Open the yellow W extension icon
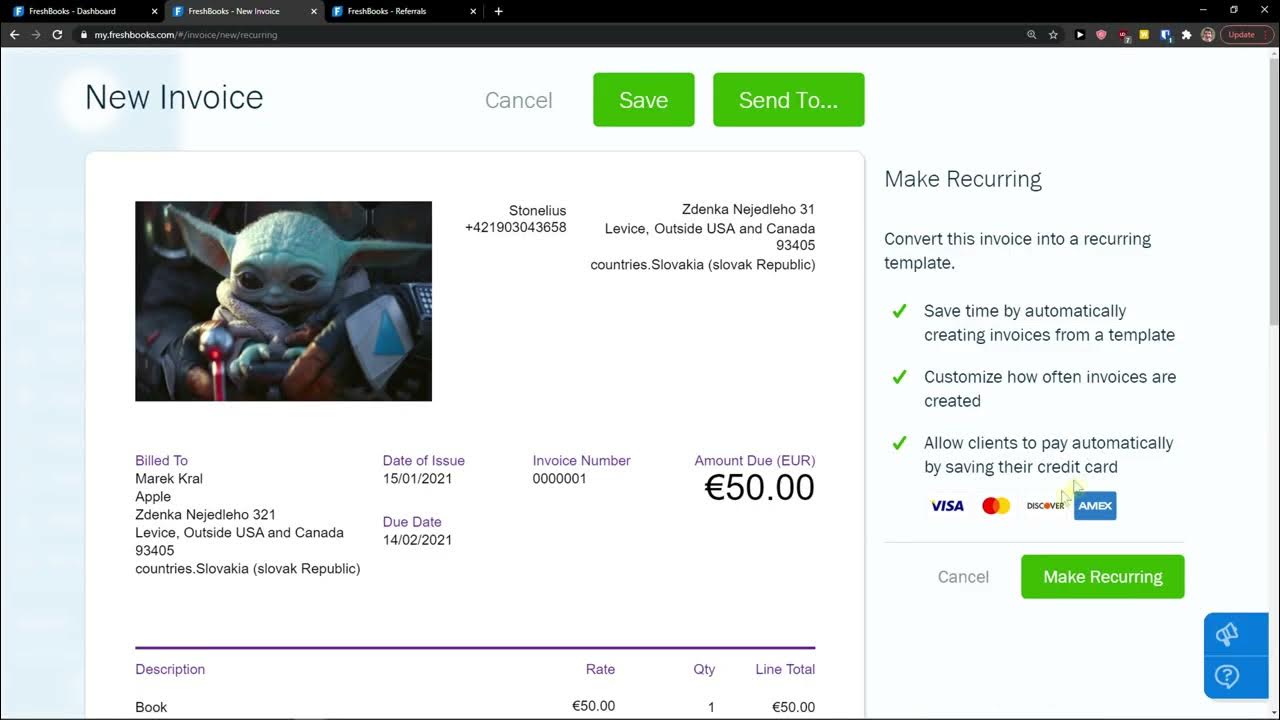Screen dimensions: 1280x720 point(1144,34)
